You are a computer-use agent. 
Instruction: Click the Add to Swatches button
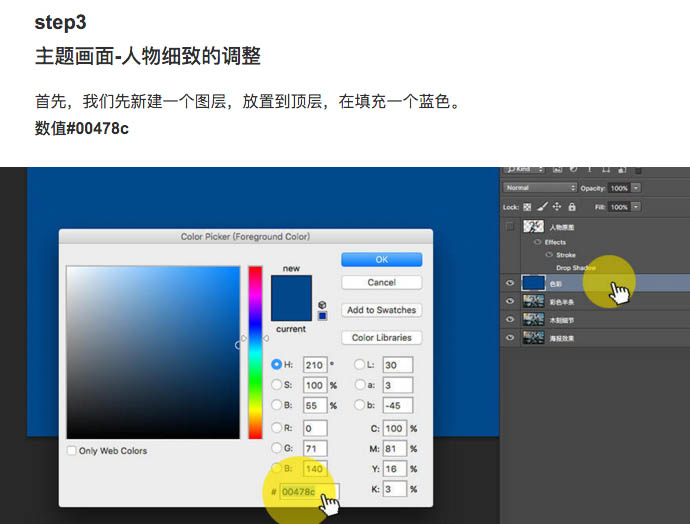tap(382, 310)
